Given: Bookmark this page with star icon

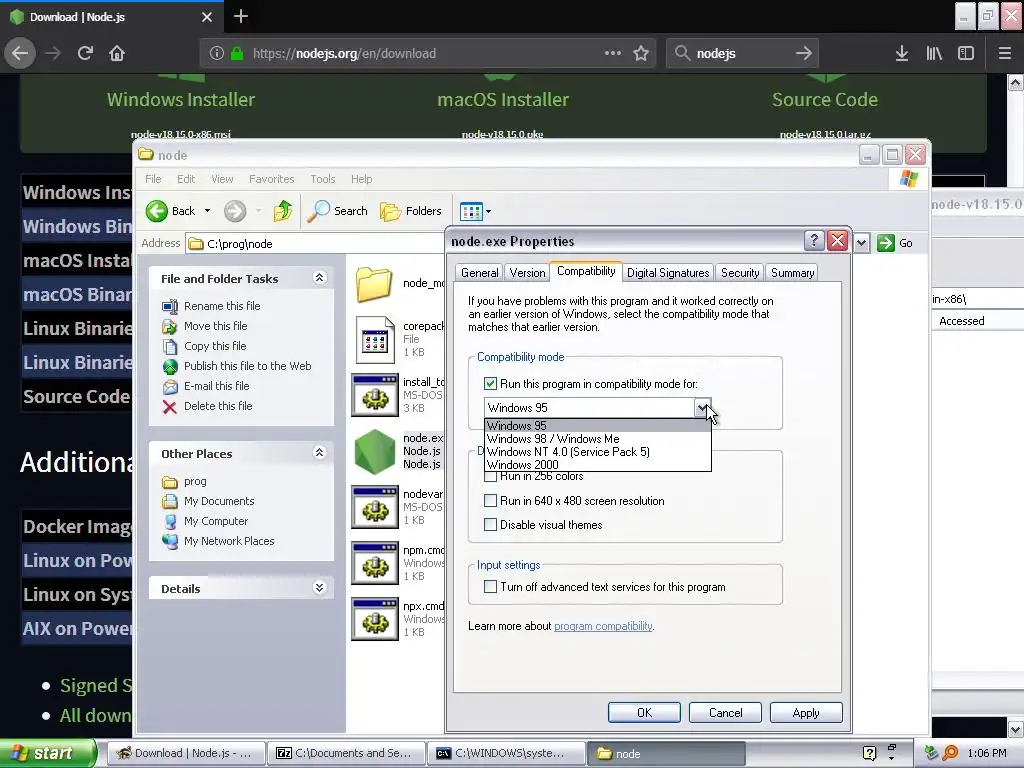Looking at the screenshot, I should (641, 53).
